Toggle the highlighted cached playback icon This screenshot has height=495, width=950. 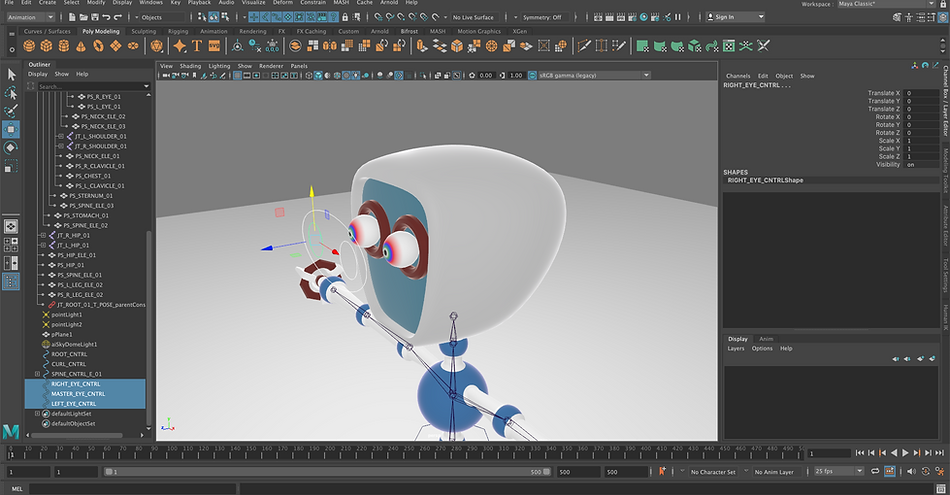click(889, 471)
